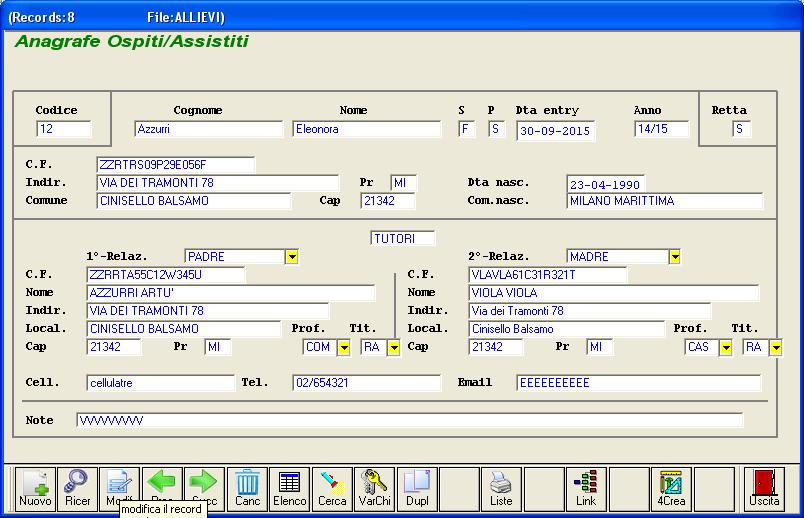804x518 pixels.
Task: Open the Elenco table list icon
Action: coord(290,489)
